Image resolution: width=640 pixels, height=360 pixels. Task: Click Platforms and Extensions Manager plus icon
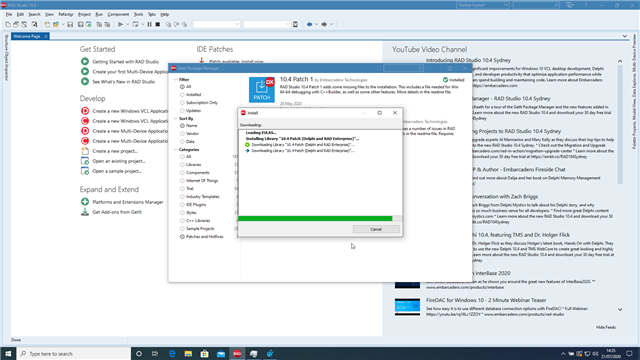point(85,202)
